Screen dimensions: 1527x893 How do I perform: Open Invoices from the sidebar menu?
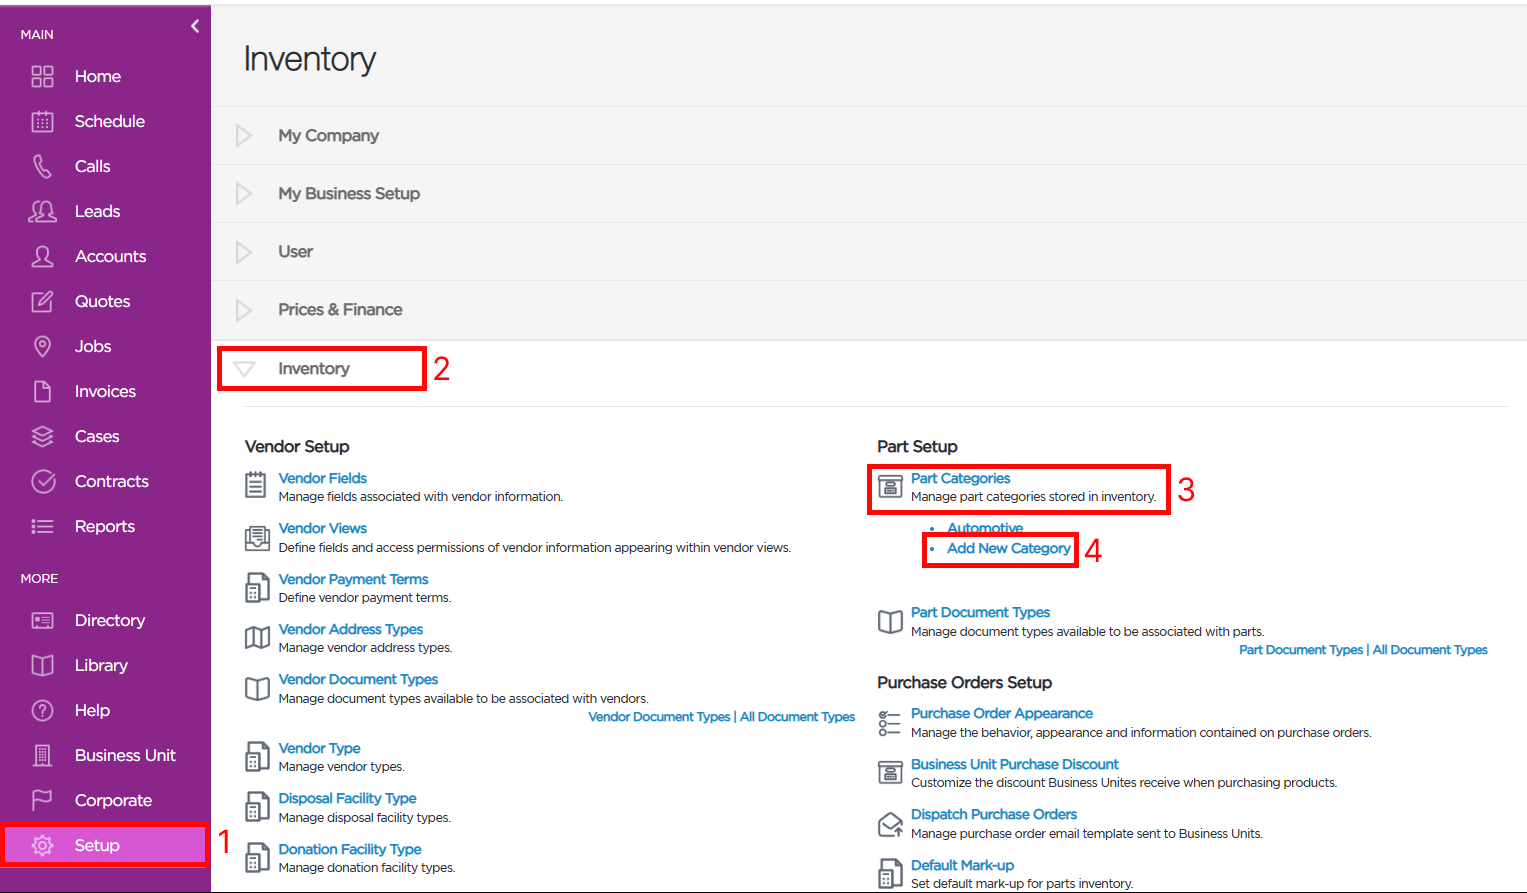105,392
